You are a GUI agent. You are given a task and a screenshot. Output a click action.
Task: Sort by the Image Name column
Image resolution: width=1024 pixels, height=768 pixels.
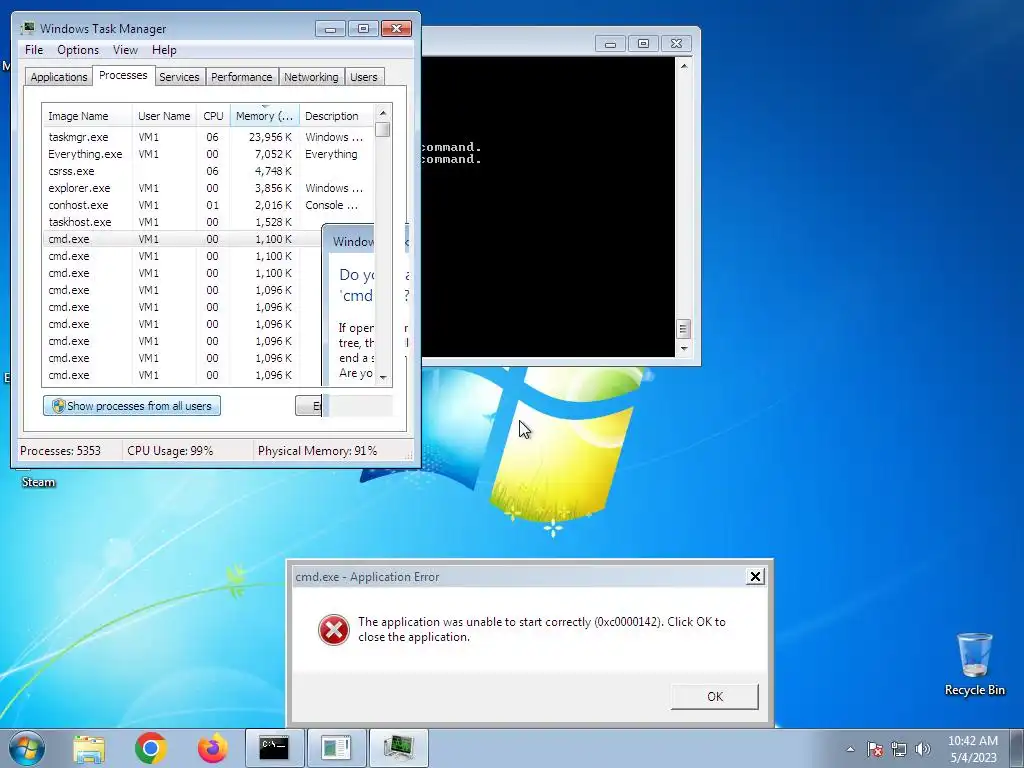87,116
